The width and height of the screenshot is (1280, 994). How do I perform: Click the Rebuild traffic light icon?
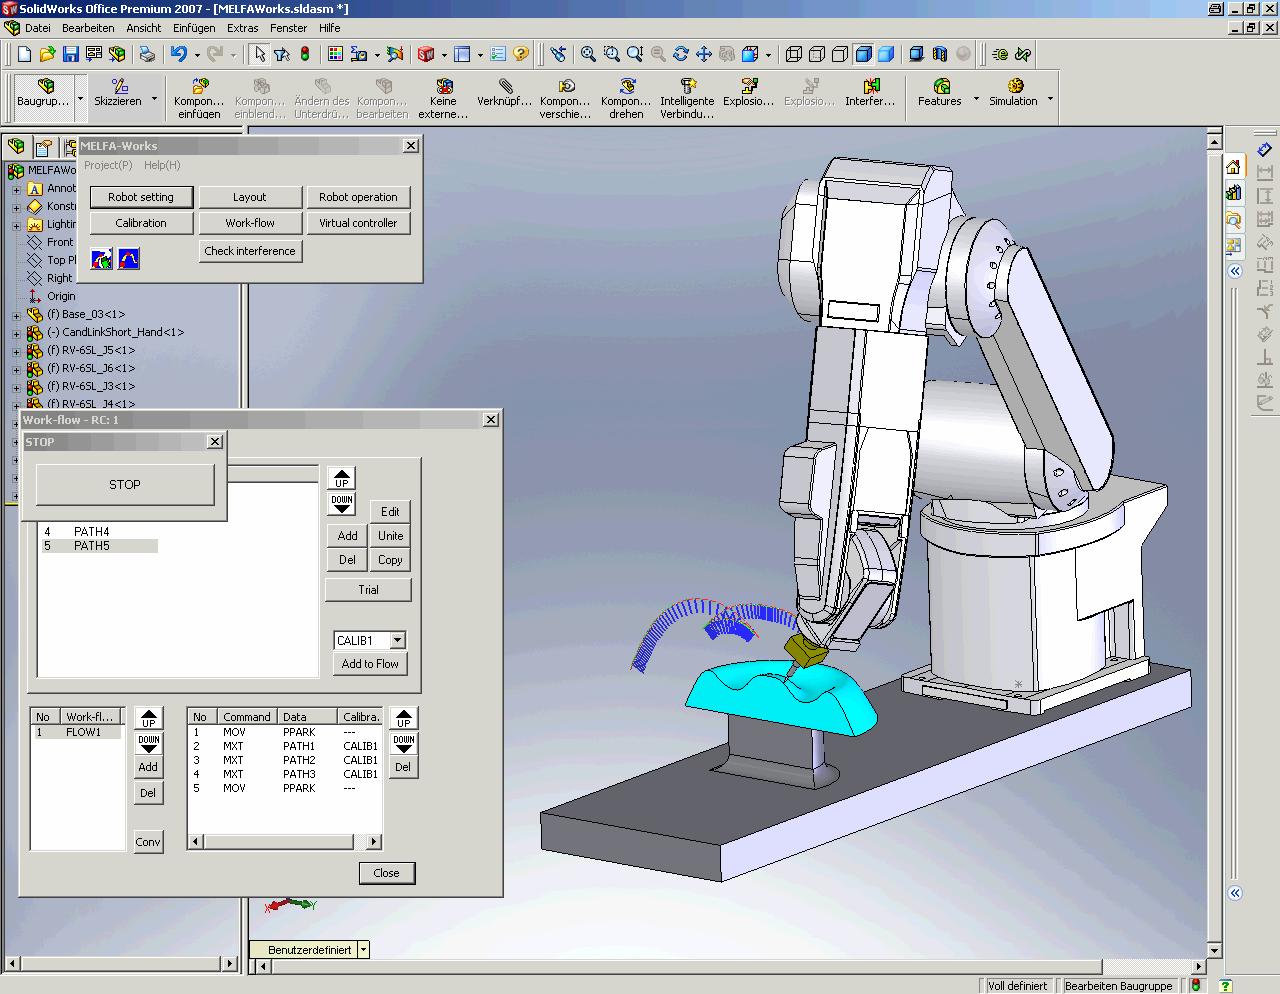[305, 54]
